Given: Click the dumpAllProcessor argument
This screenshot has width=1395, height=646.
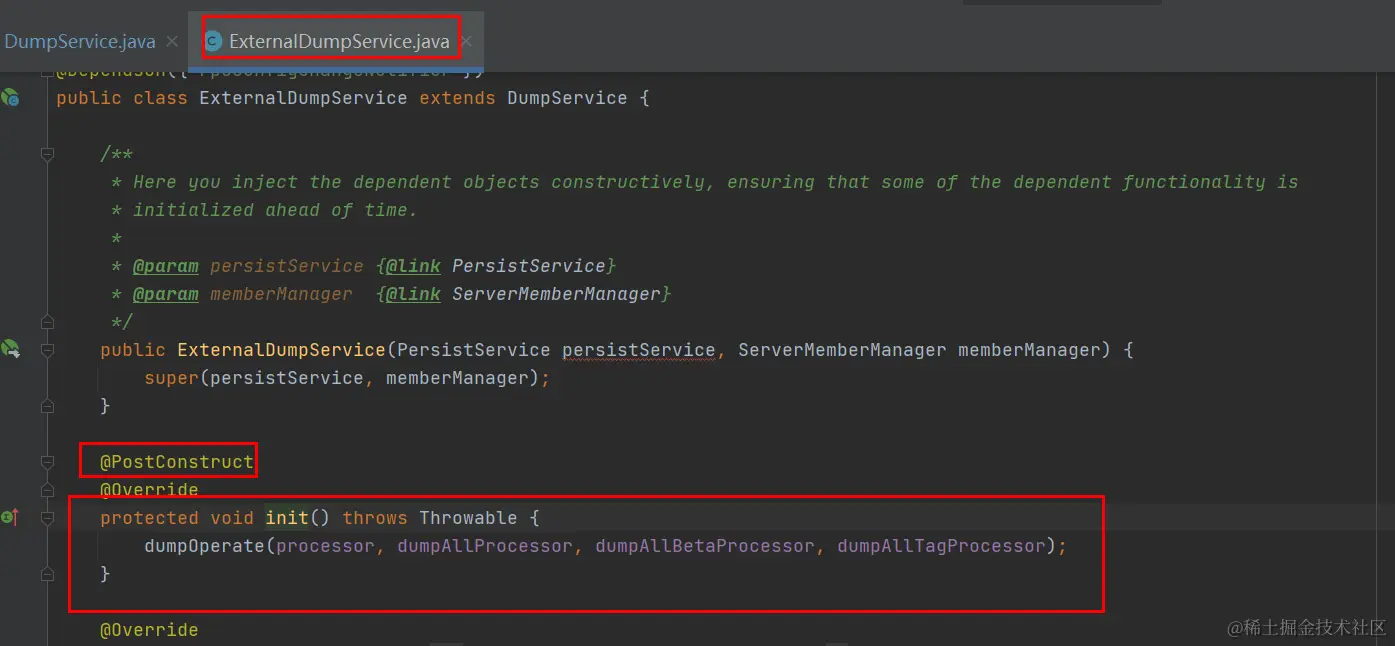Looking at the screenshot, I should [x=485, y=546].
